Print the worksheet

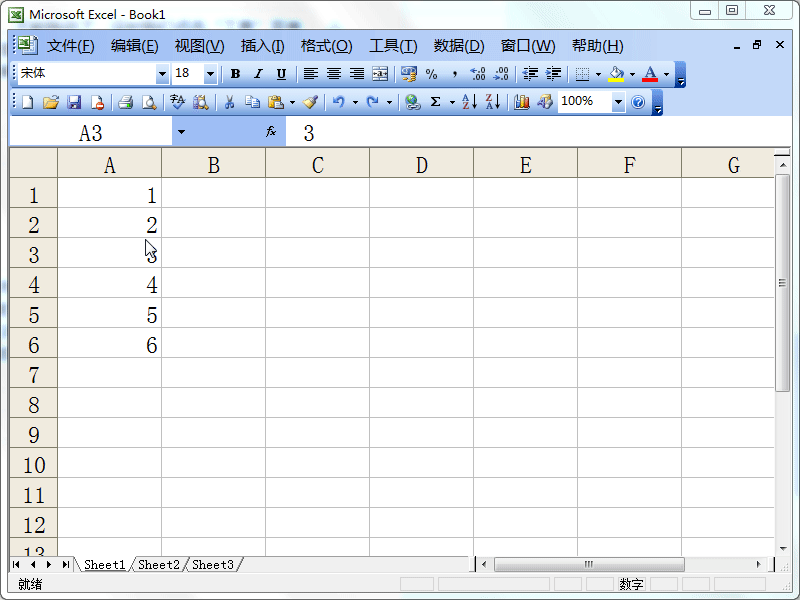click(x=126, y=102)
